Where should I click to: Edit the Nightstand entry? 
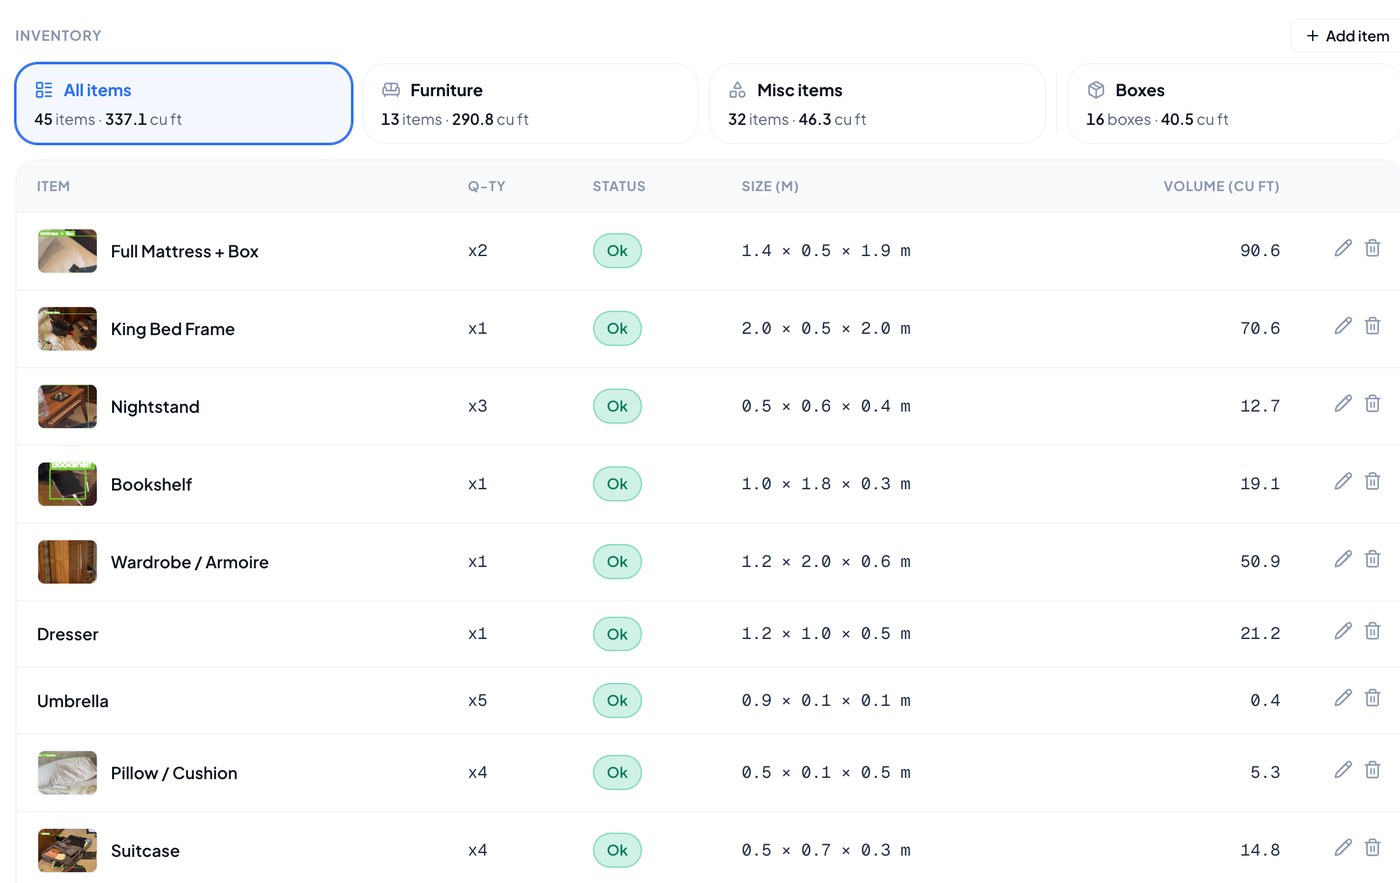click(1343, 404)
